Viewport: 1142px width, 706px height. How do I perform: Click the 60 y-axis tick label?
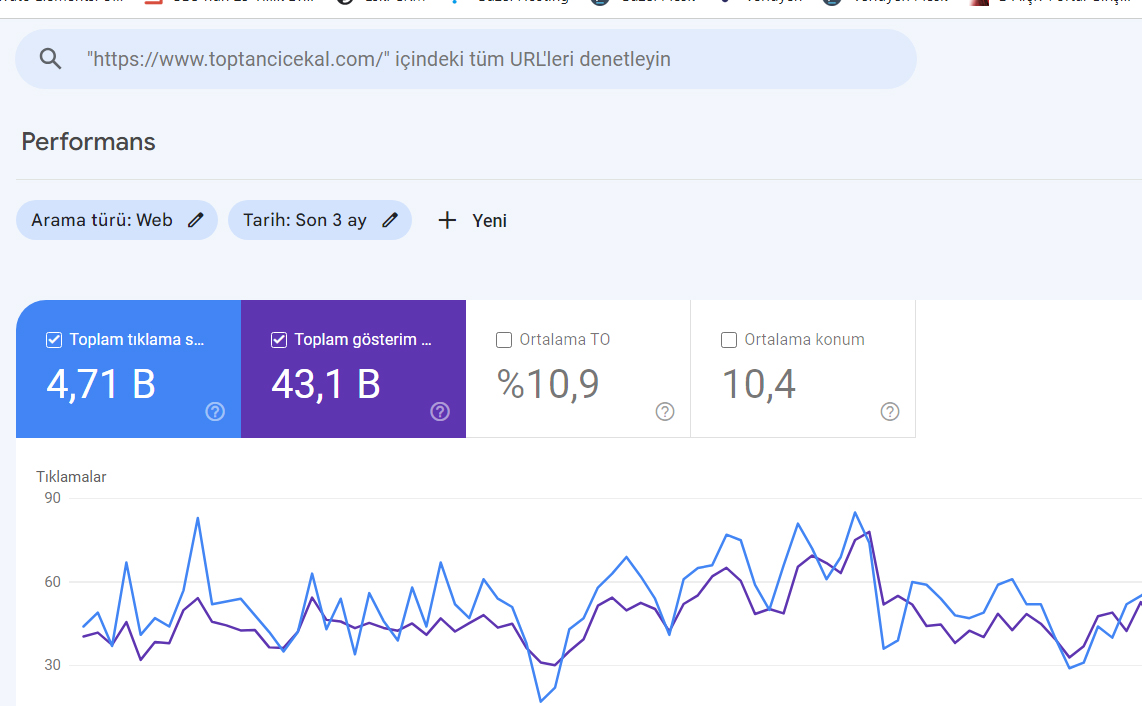(x=52, y=581)
